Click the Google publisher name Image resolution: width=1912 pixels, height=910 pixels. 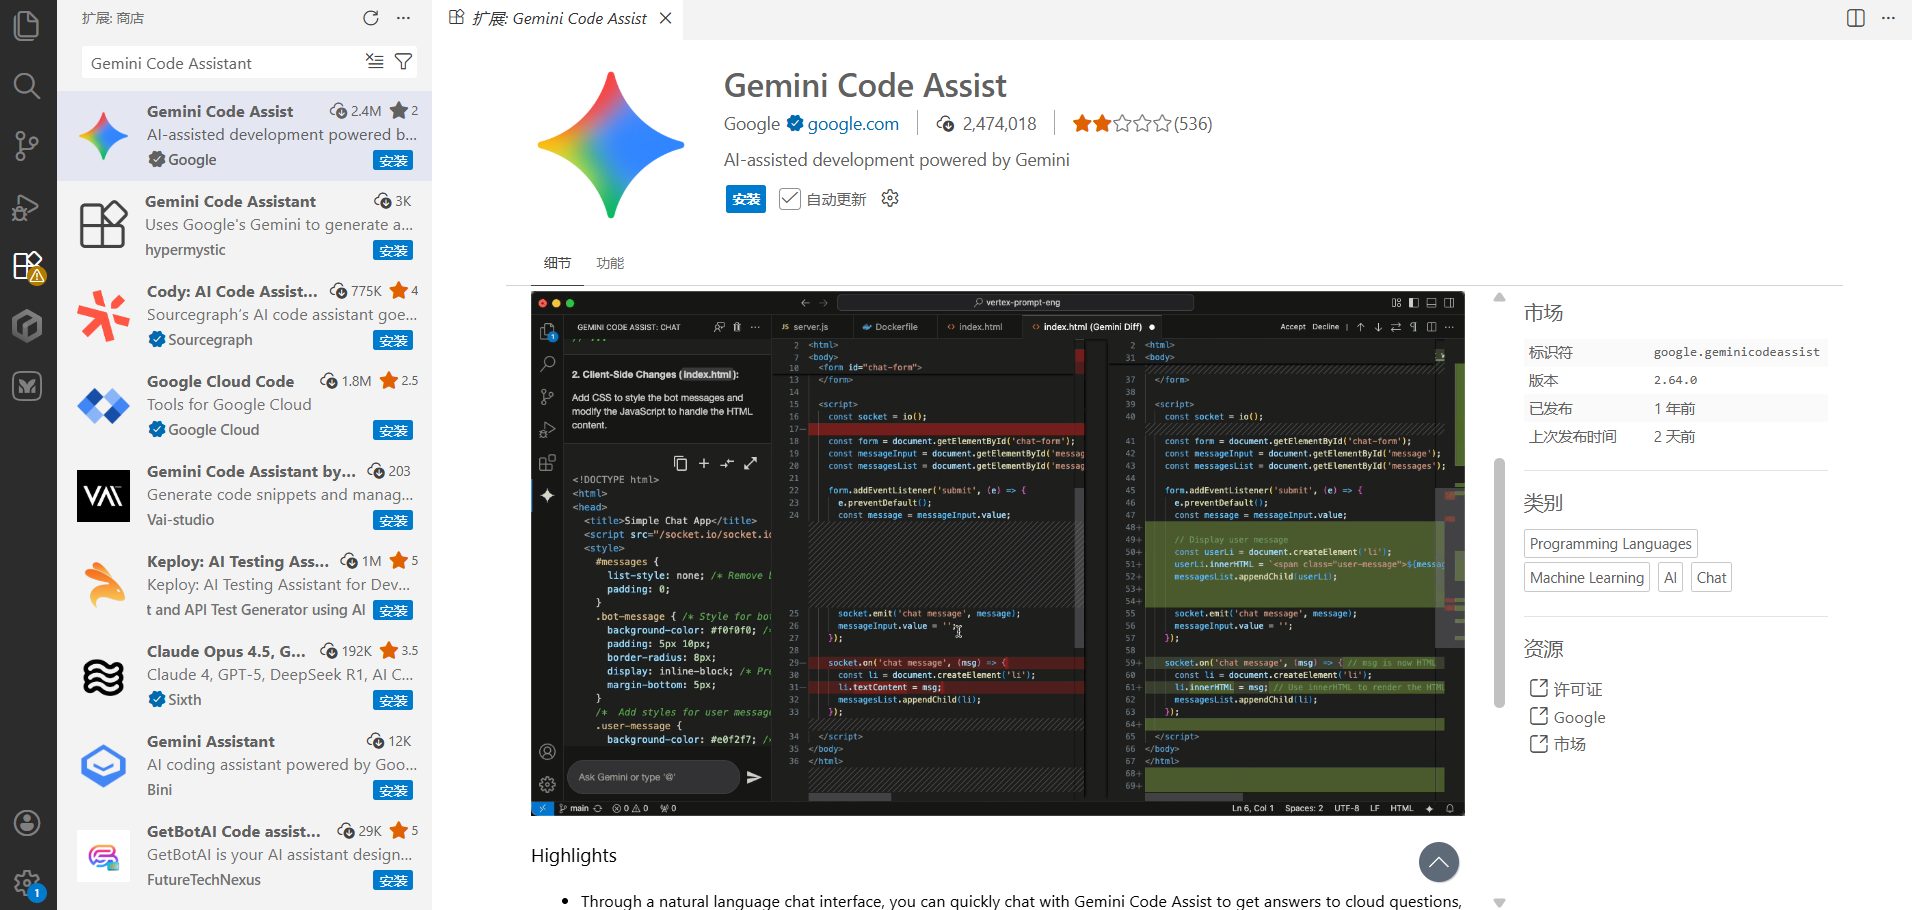752,124
